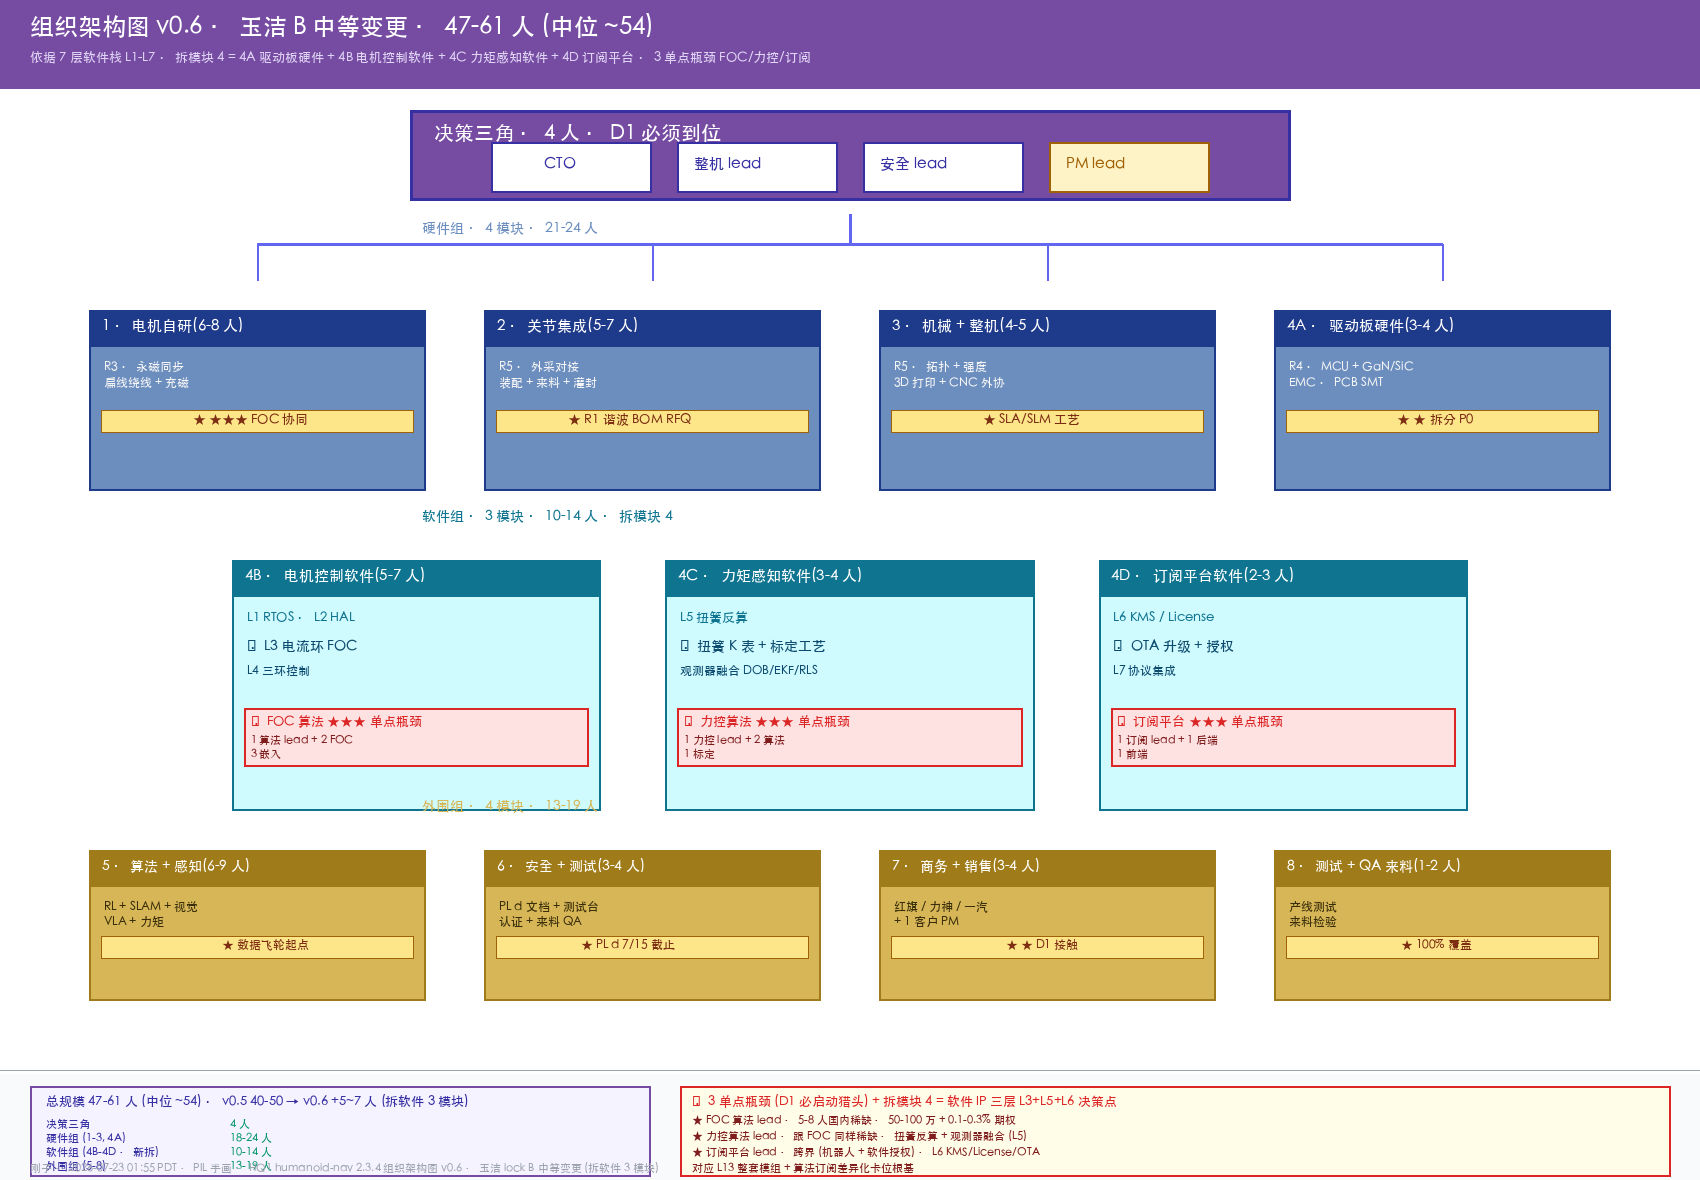1700x1180 pixels.
Task: Select the 安全 lead box
Action: click(x=943, y=167)
